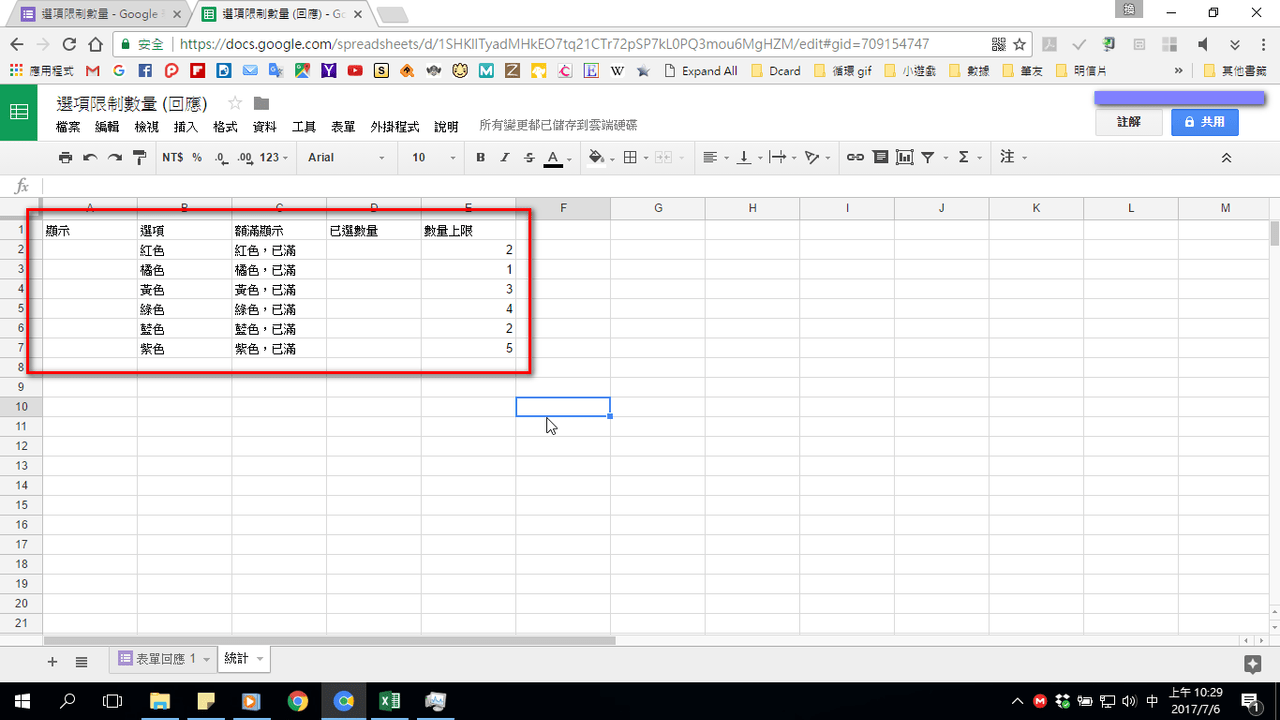Open the Dcard bookmarks folder
The width and height of the screenshot is (1280, 720).
tap(775, 71)
